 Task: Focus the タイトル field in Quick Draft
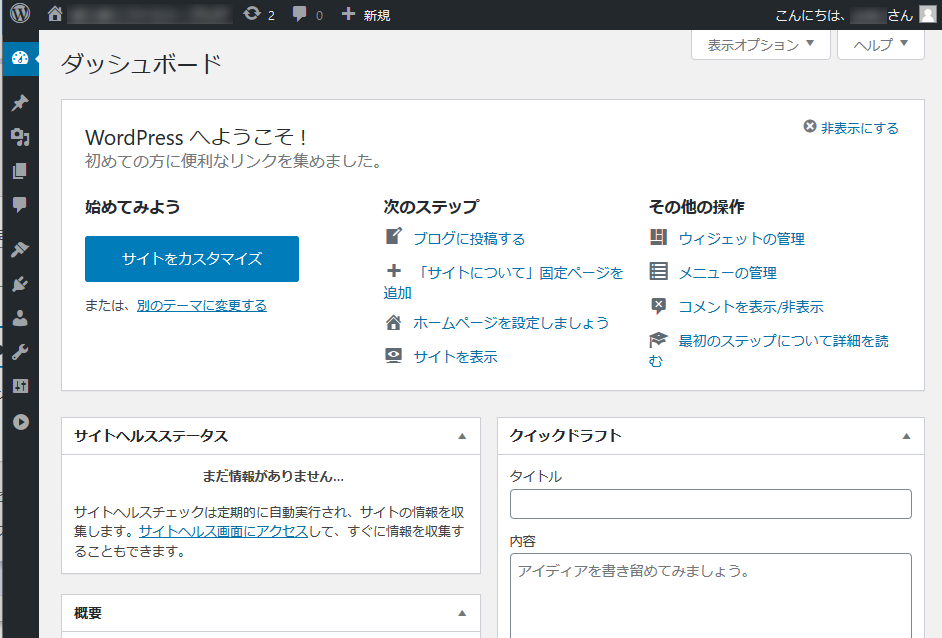coord(710,504)
